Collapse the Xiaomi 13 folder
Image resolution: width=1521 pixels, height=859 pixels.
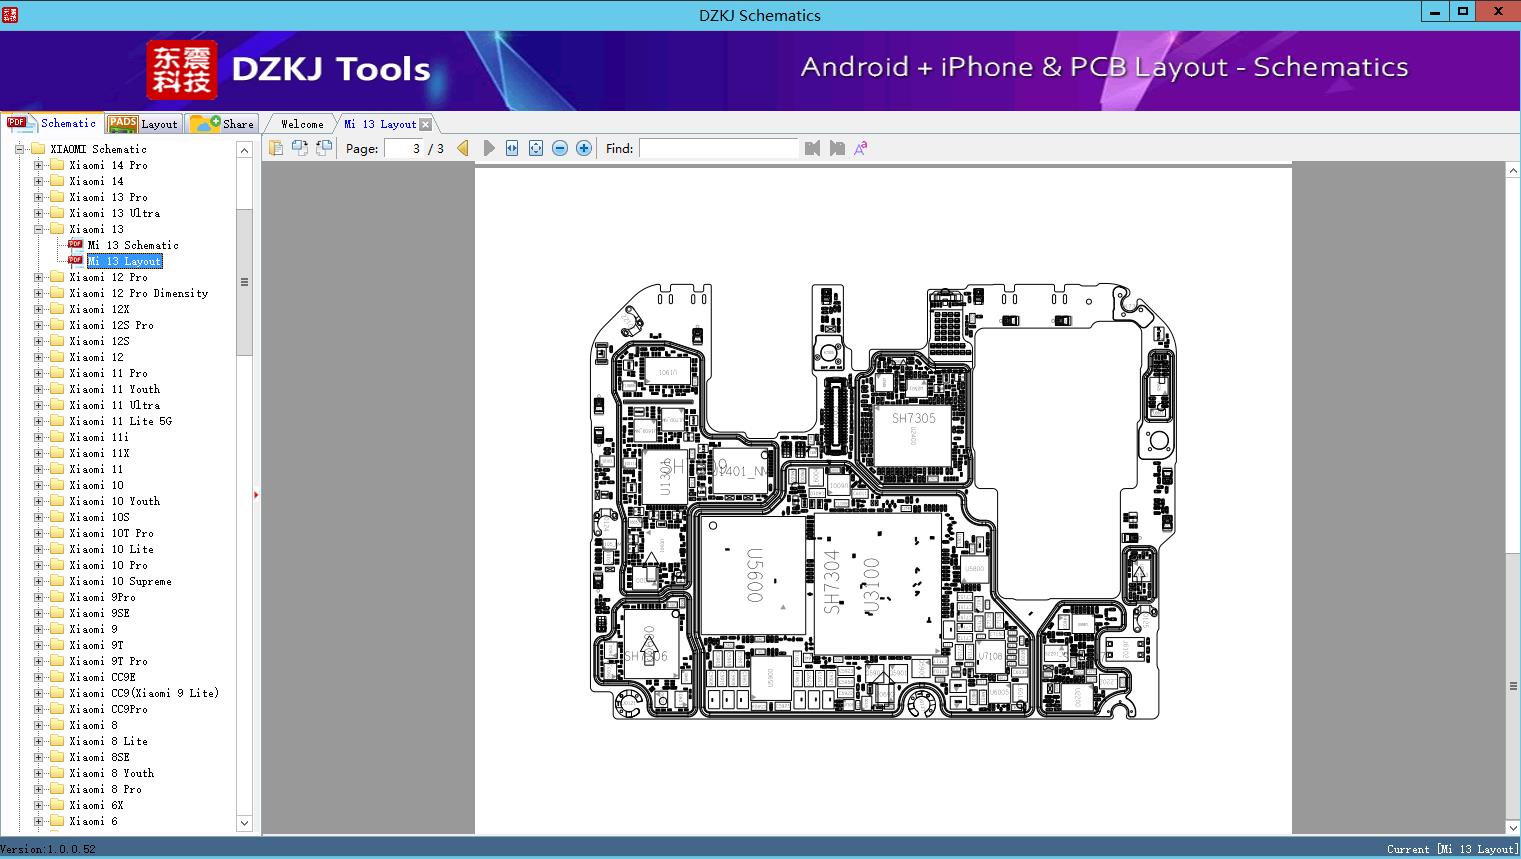pyautogui.click(x=38, y=229)
